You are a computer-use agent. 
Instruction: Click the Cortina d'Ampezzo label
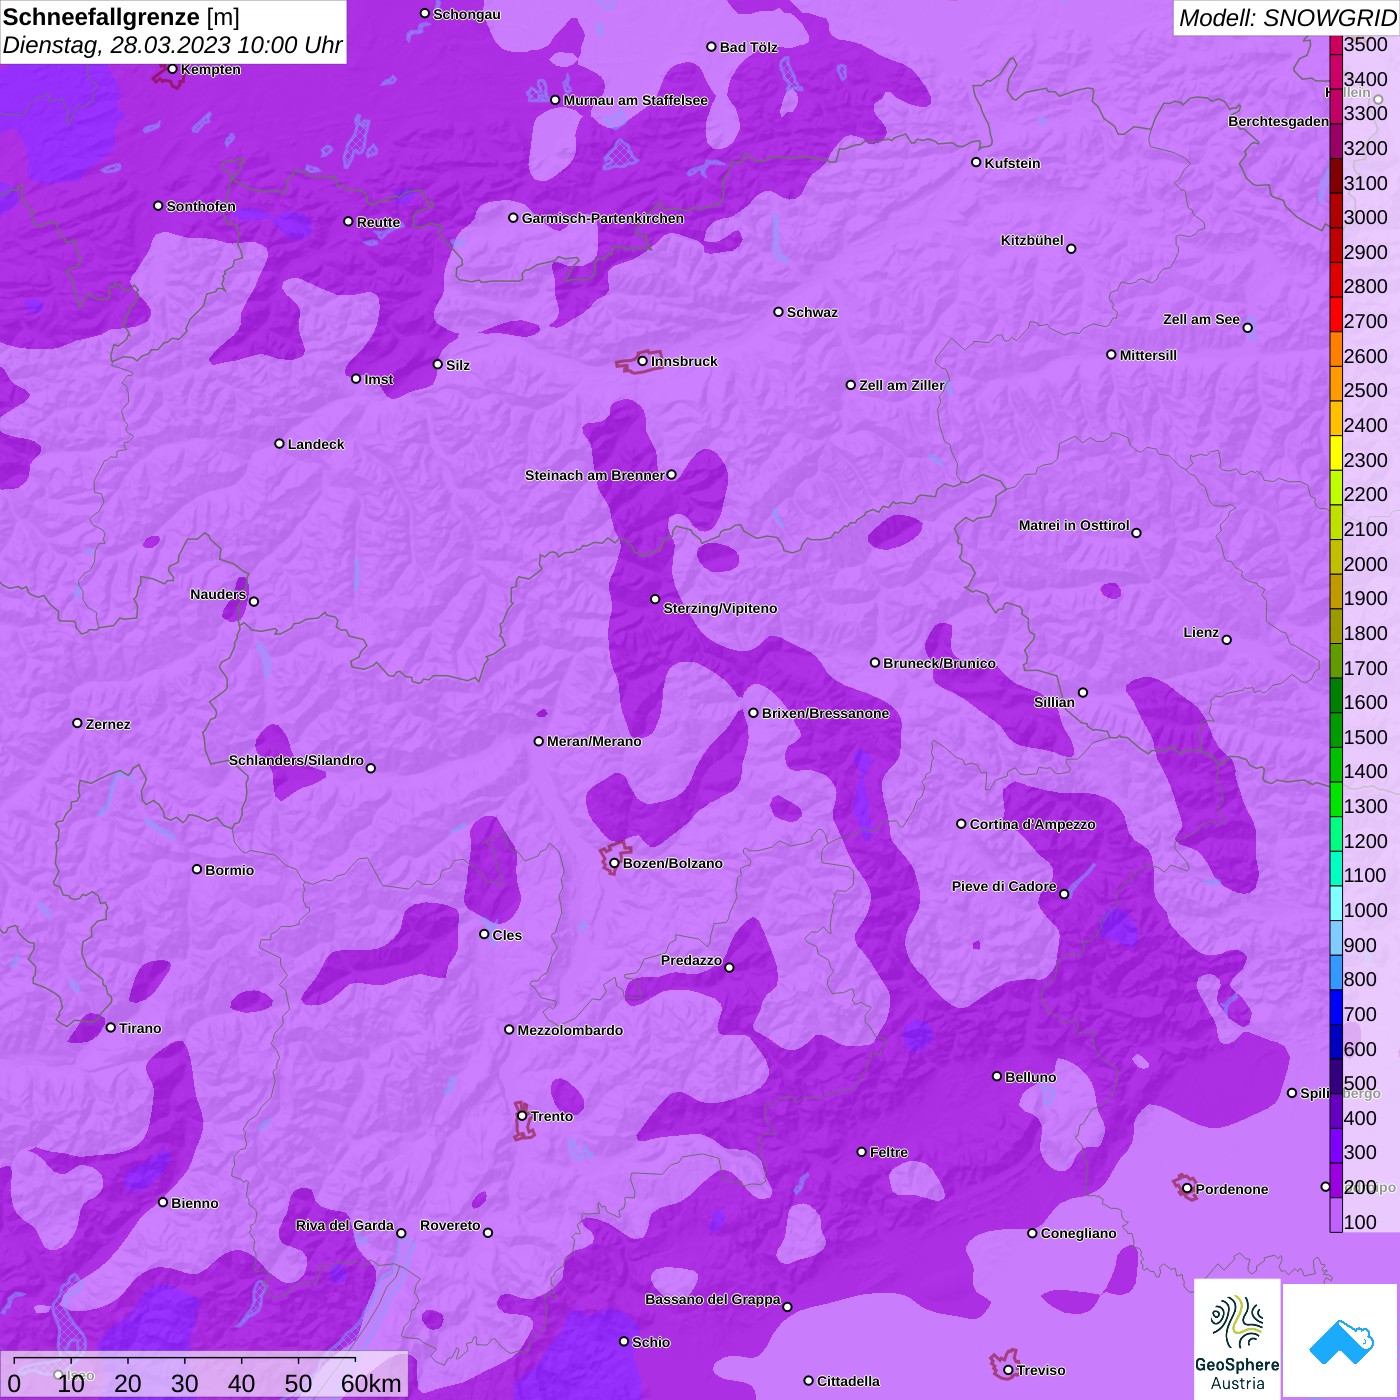pos(1032,824)
